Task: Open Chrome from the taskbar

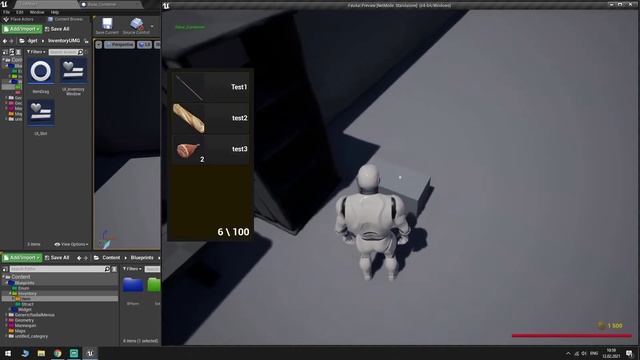Action: [58, 353]
